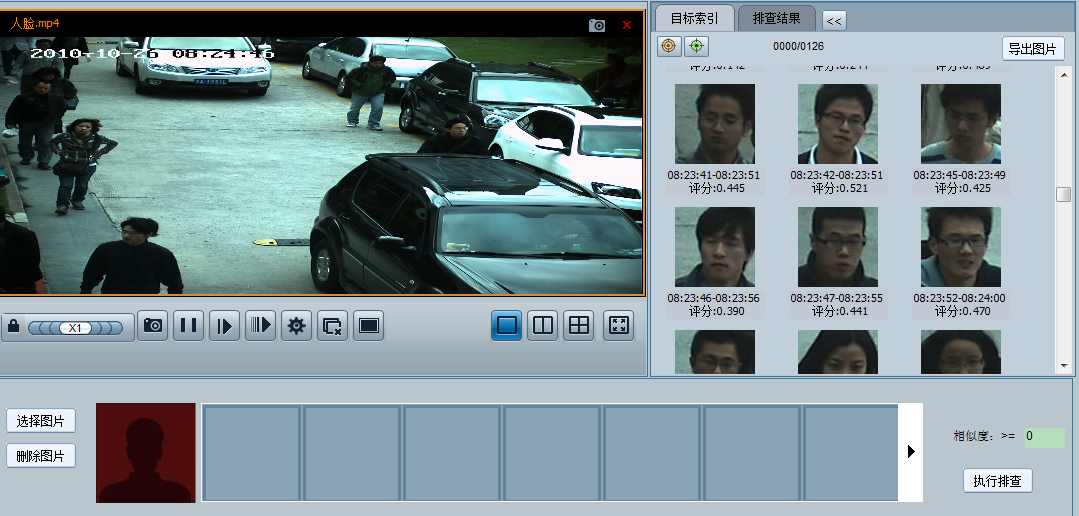The width and height of the screenshot is (1079, 516).
Task: Click the 导出图片 button
Action: pos(1033,49)
